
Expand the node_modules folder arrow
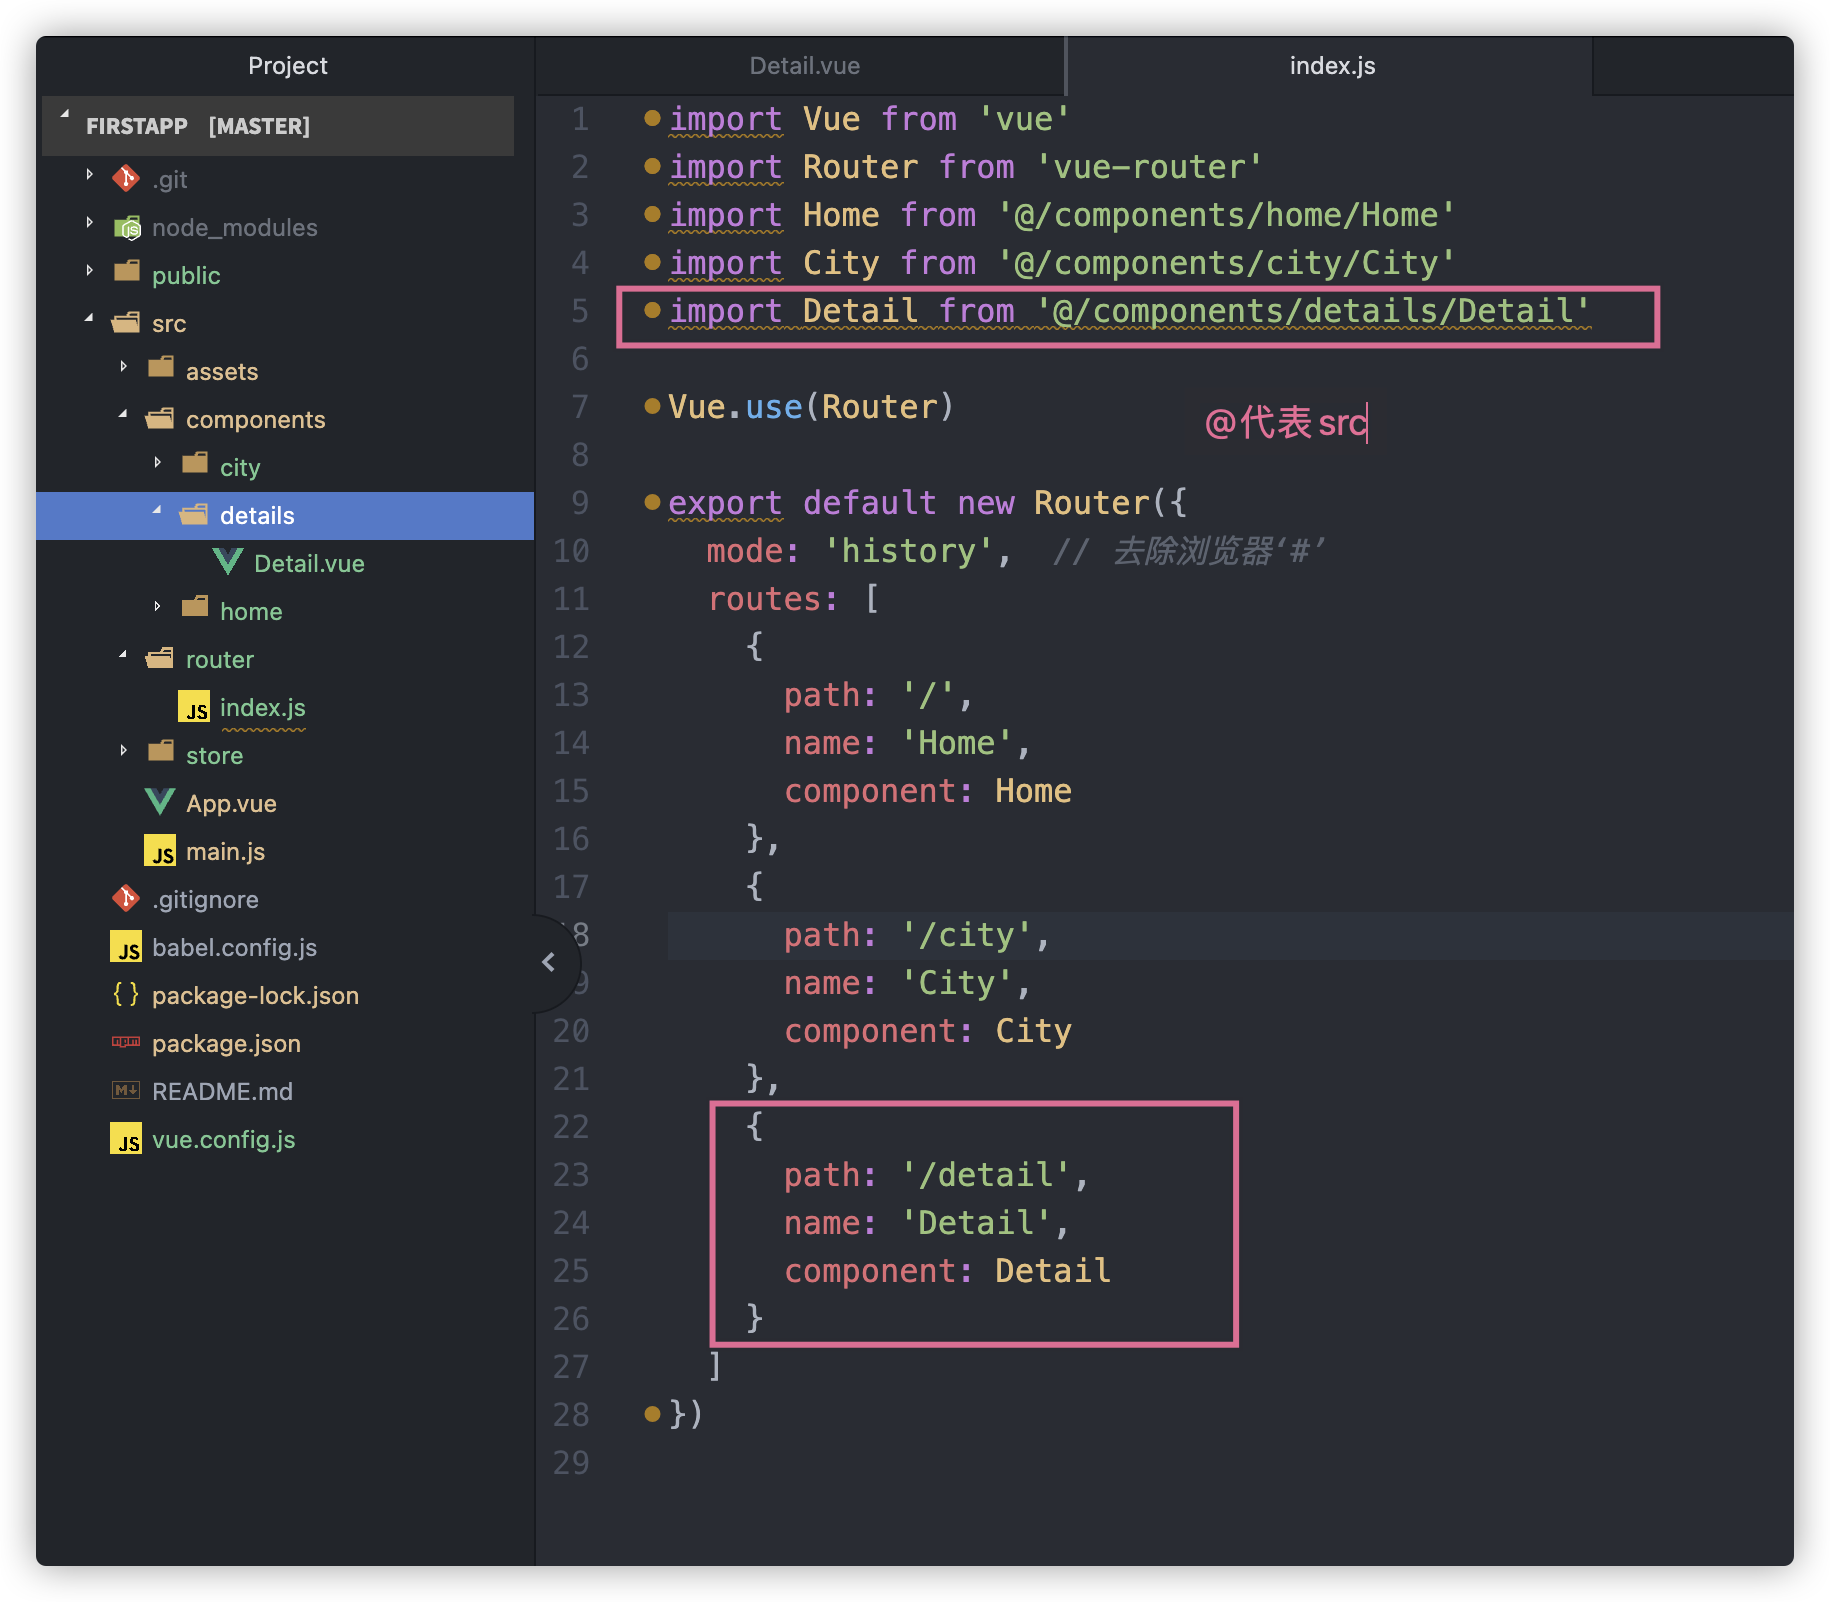(90, 222)
